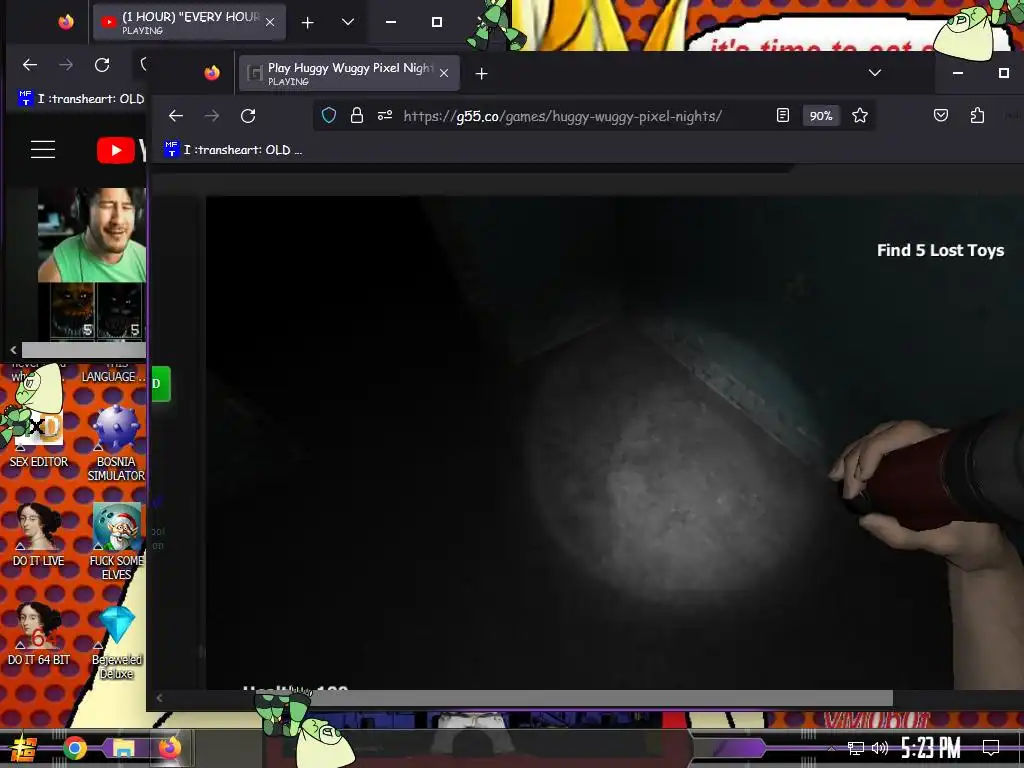
Task: Open the SEX EDITOR desktop shortcut
Action: pyautogui.click(x=39, y=438)
